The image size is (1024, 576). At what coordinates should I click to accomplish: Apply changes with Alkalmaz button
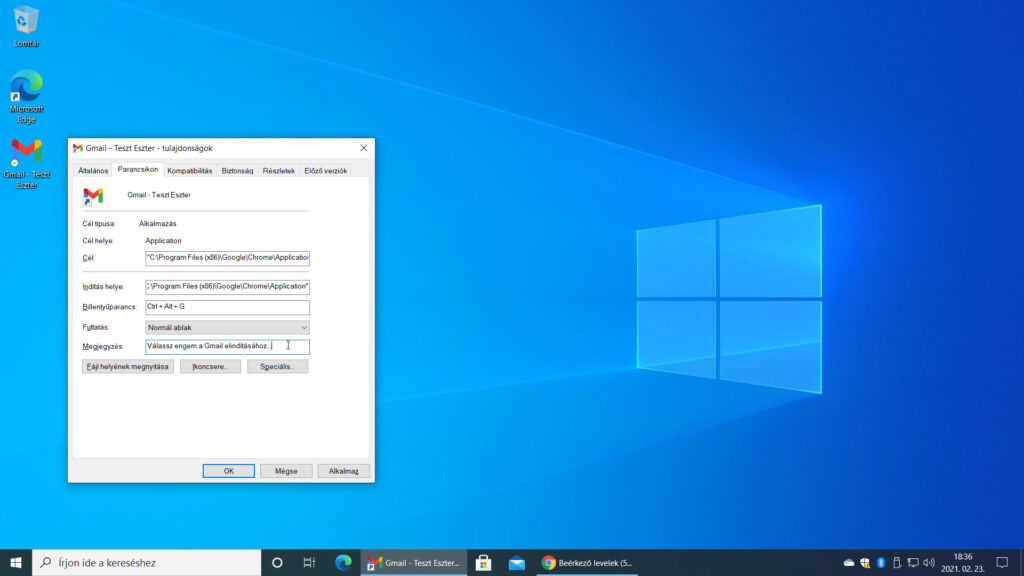pyautogui.click(x=344, y=471)
